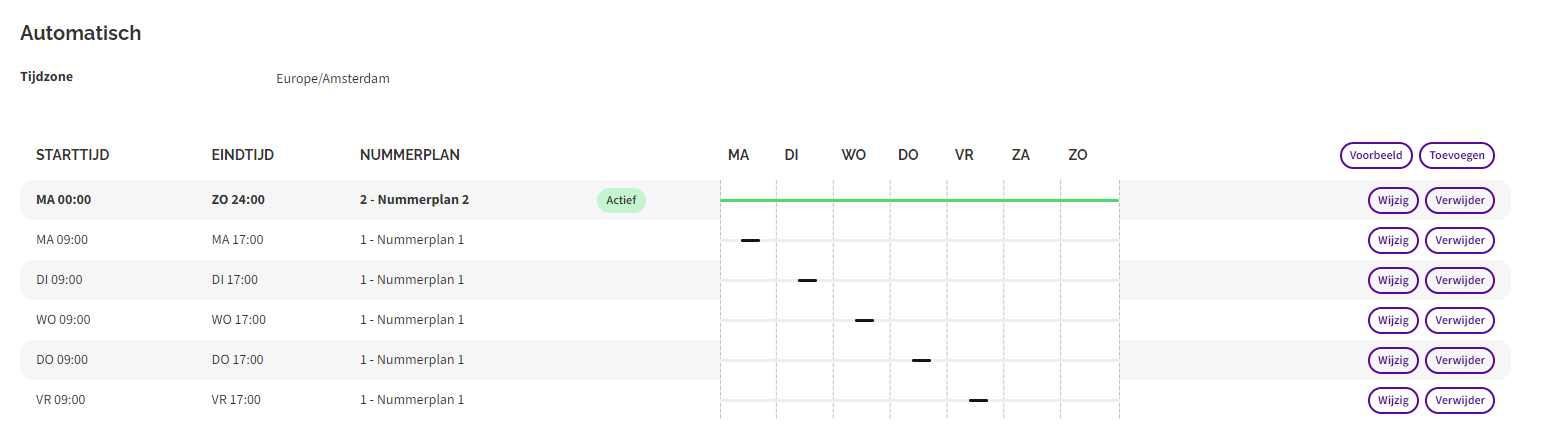Viewport: 1543px width, 444px height.
Task: Choose Wijzig on the DO 09:00 row
Action: (x=1393, y=360)
